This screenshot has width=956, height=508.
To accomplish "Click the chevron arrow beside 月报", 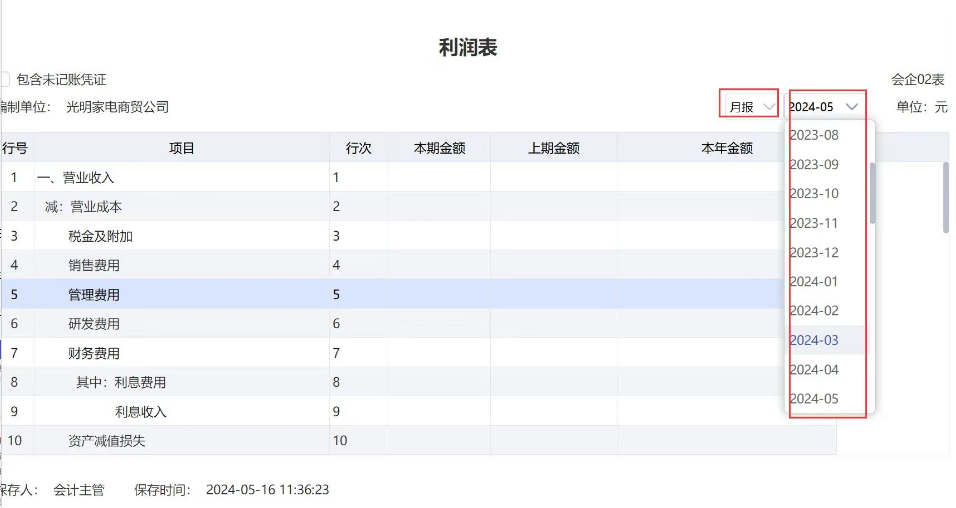I will pos(769,107).
